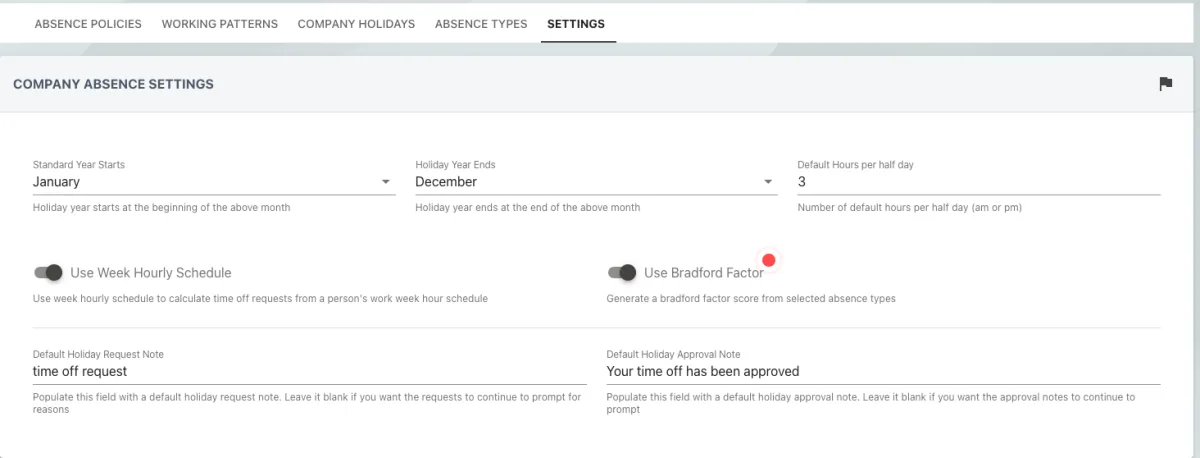Click the 'Generate a bradford factor score' helper text

click(x=751, y=298)
